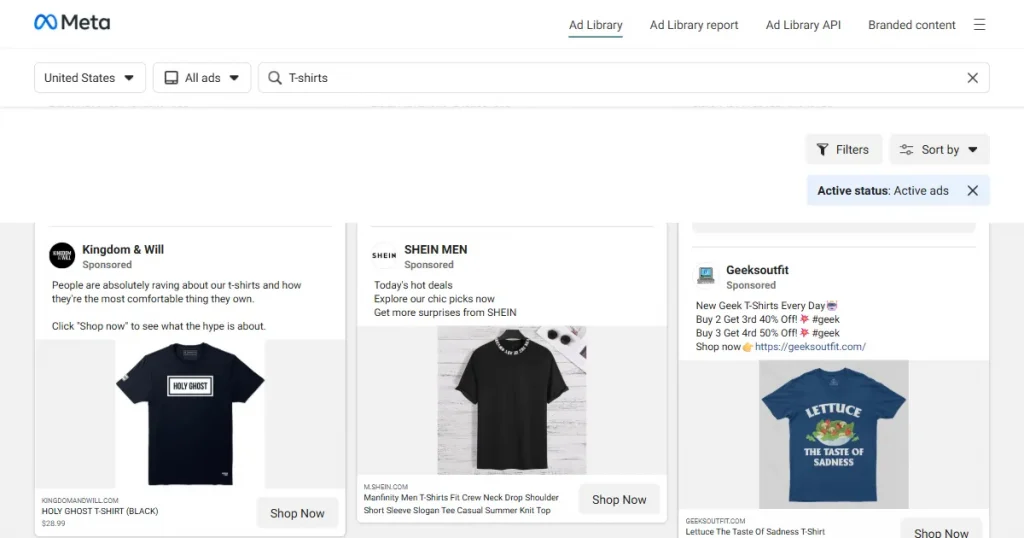Screen dimensions: 1024x538
Task: Open the hamburger menu icon
Action: click(x=979, y=25)
